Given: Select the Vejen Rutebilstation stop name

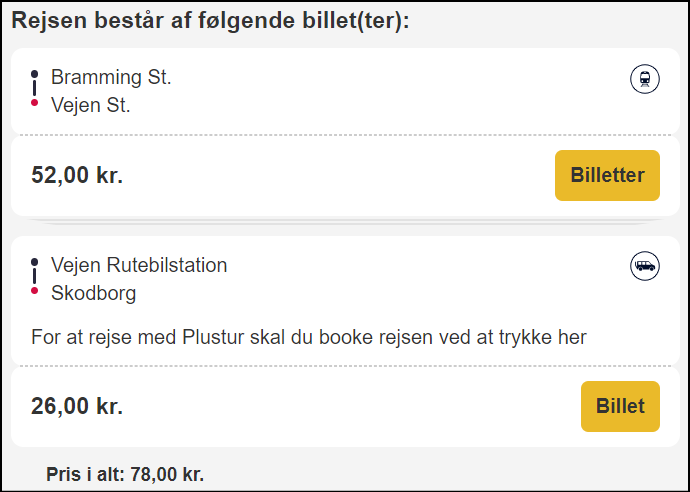Looking at the screenshot, I should click(x=139, y=265).
